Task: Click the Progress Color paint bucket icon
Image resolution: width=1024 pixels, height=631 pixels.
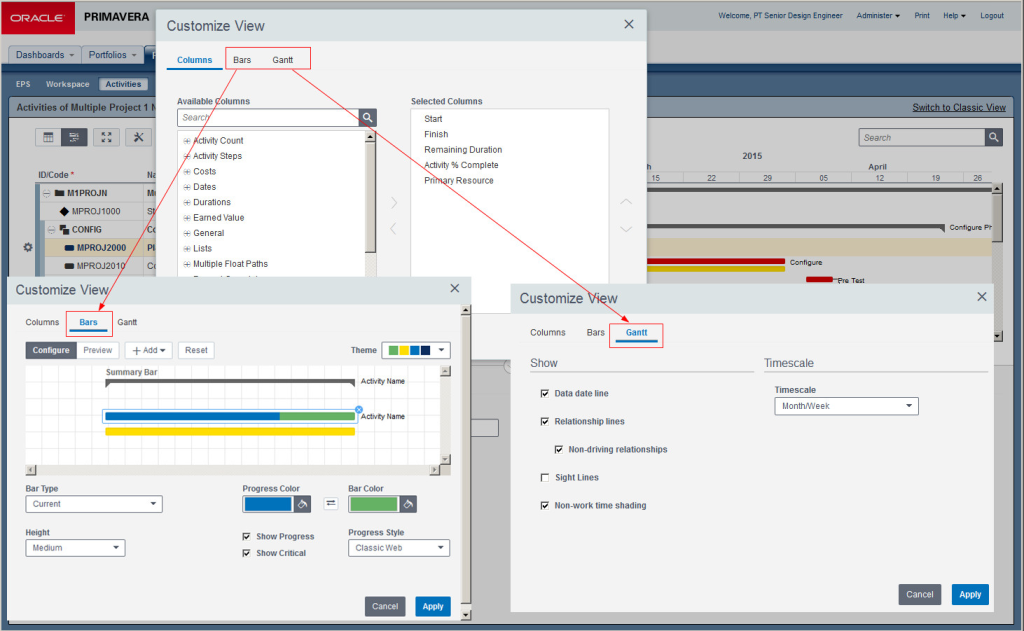Action: point(302,504)
